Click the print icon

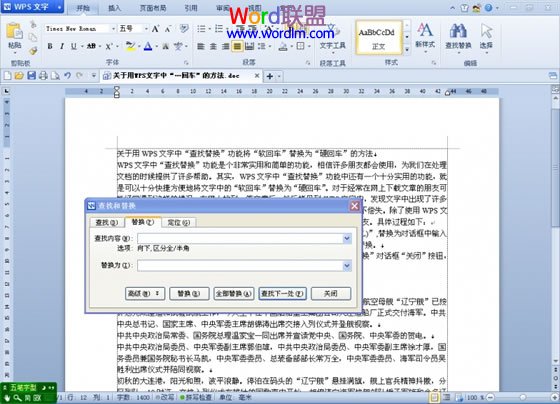tap(43, 76)
